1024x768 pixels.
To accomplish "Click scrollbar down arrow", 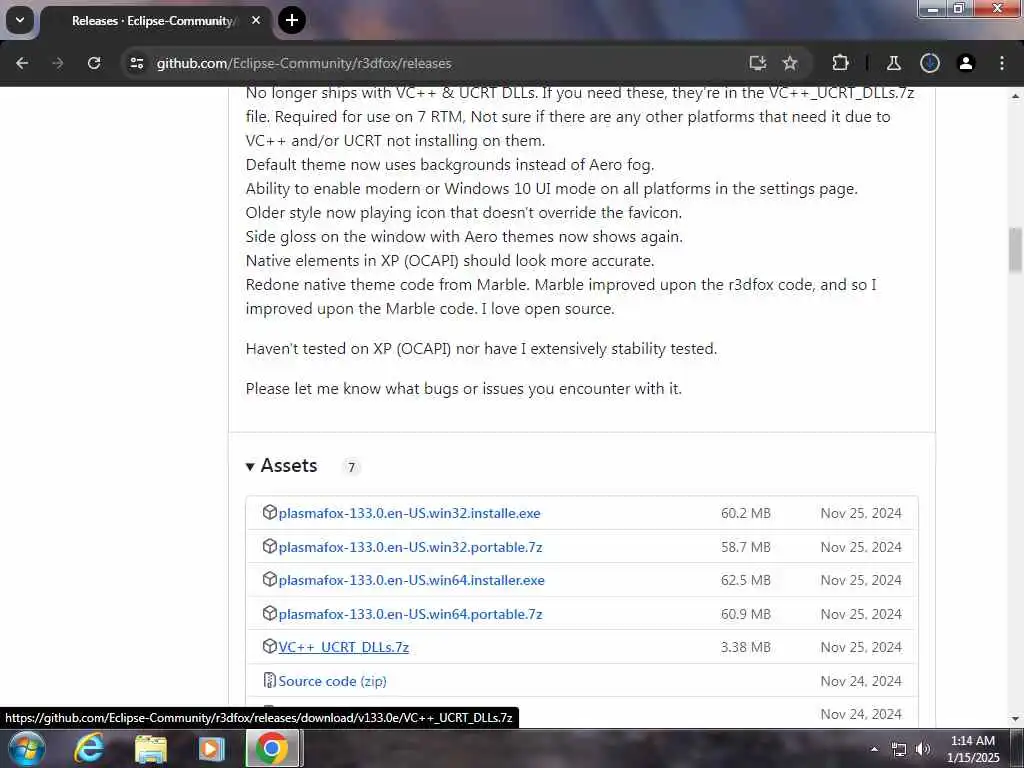I will 1015,719.
